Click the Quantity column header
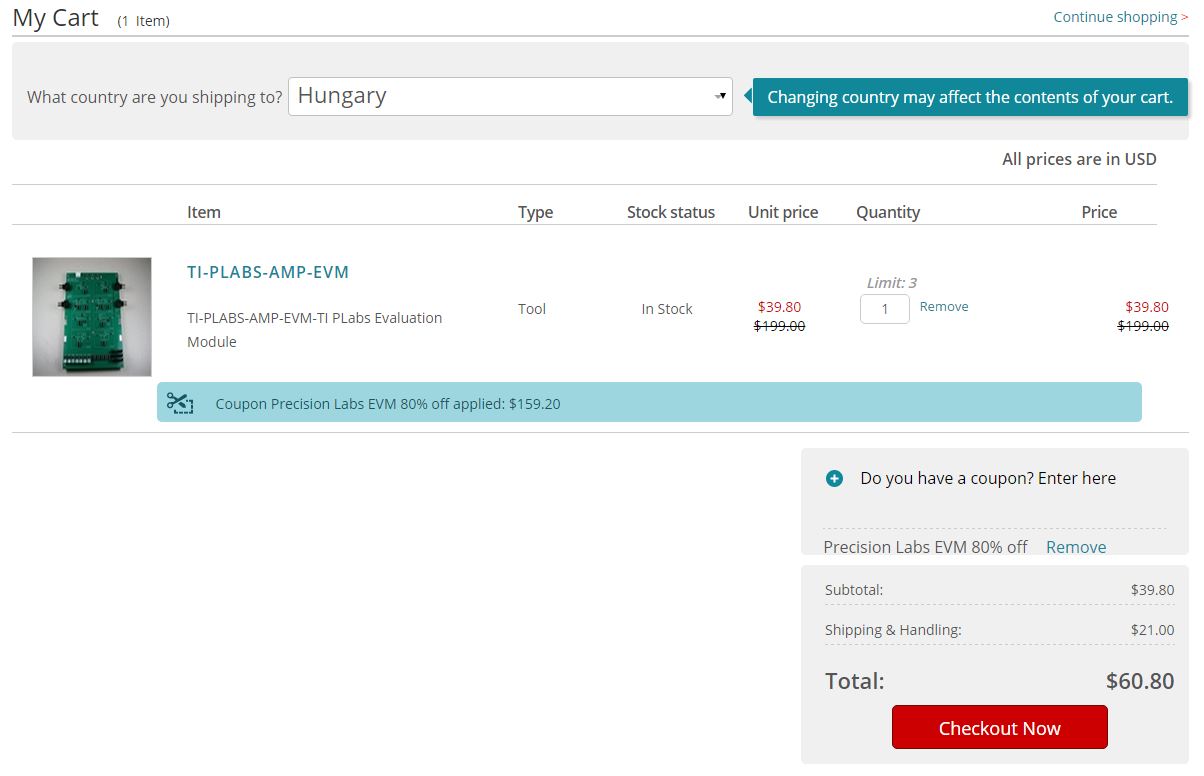Image resolution: width=1204 pixels, height=776 pixels. coord(888,212)
